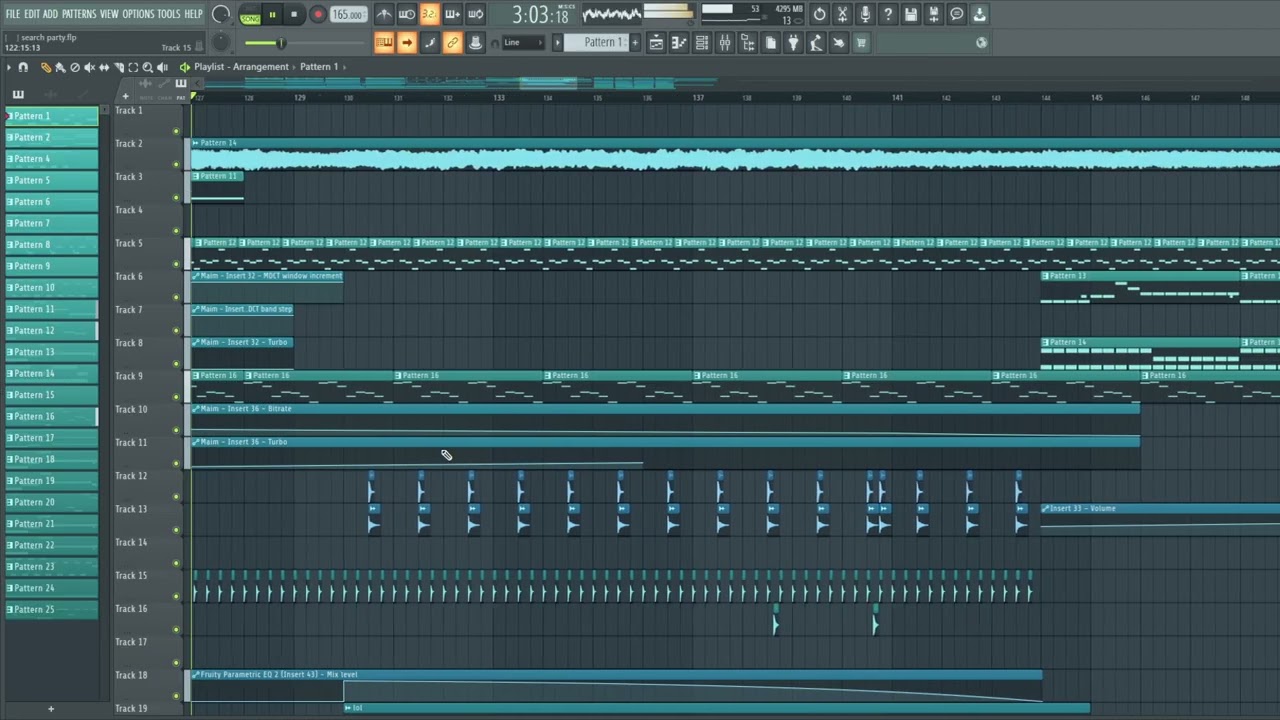Open the Mixer icon
This screenshot has height=720, width=1280.
725,42
